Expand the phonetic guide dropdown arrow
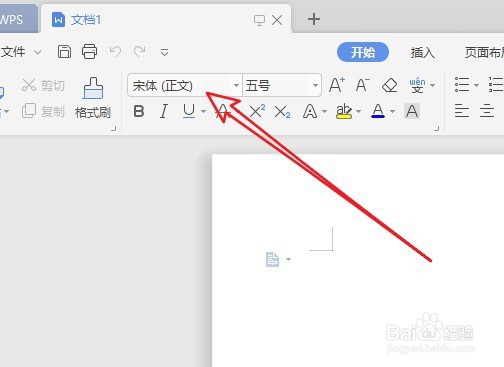504x367 pixels. [x=433, y=85]
